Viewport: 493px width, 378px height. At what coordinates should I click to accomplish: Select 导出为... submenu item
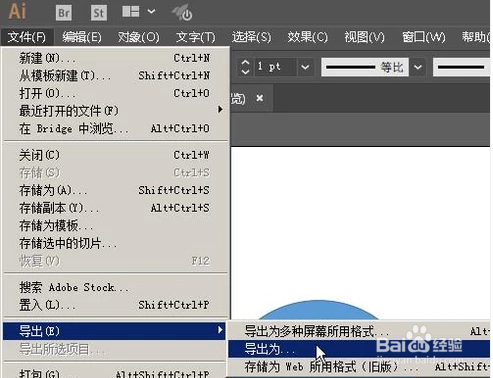pos(359,349)
